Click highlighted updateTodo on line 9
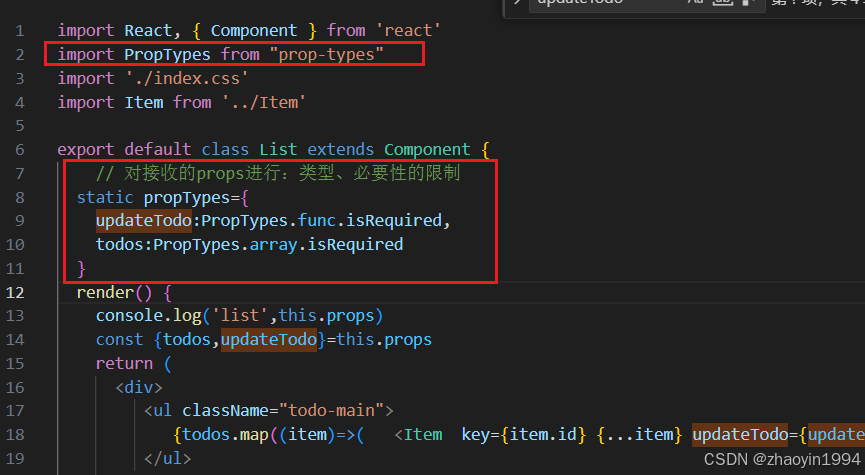Image resolution: width=865 pixels, height=475 pixels. click(143, 221)
